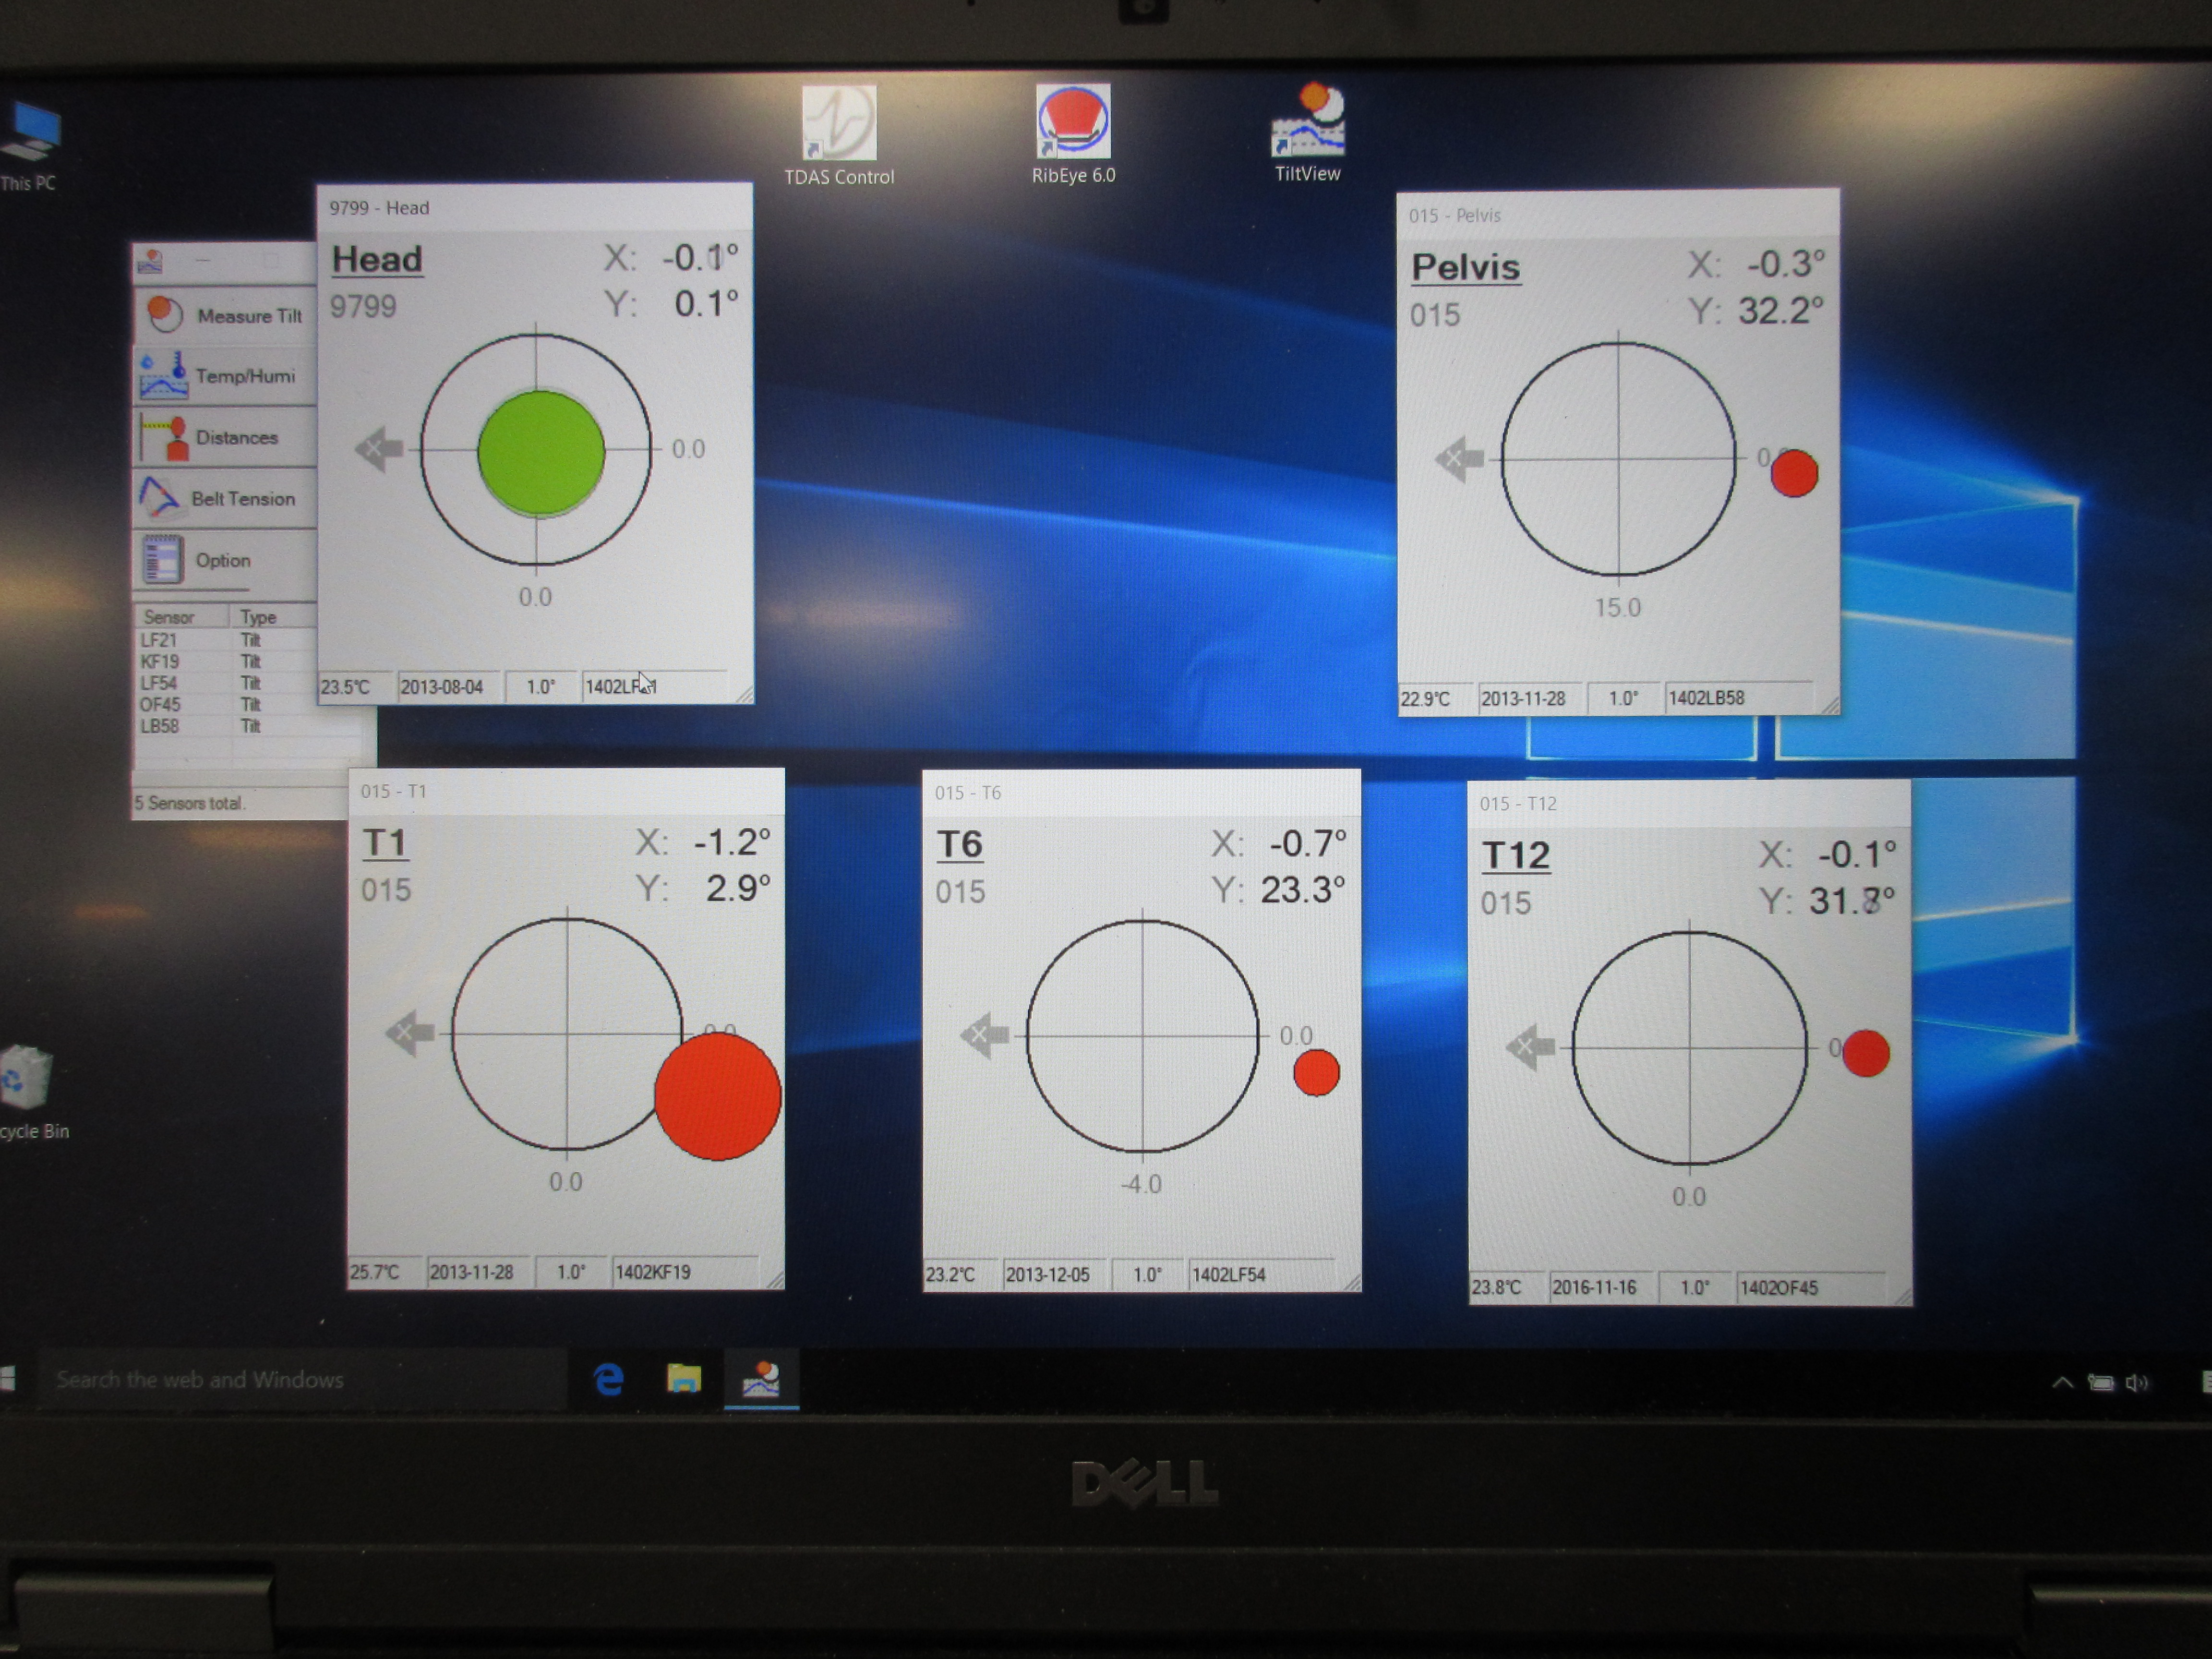Click the Pelvis title label
This screenshot has width=2212, height=1659.
click(1466, 267)
